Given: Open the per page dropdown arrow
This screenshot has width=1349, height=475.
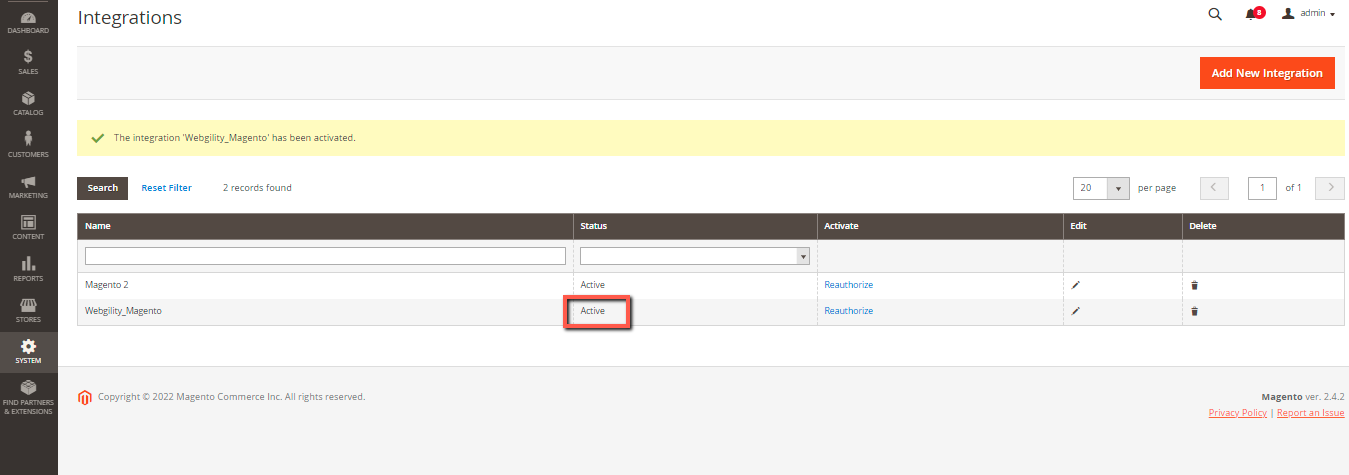Looking at the screenshot, I should click(x=1119, y=188).
